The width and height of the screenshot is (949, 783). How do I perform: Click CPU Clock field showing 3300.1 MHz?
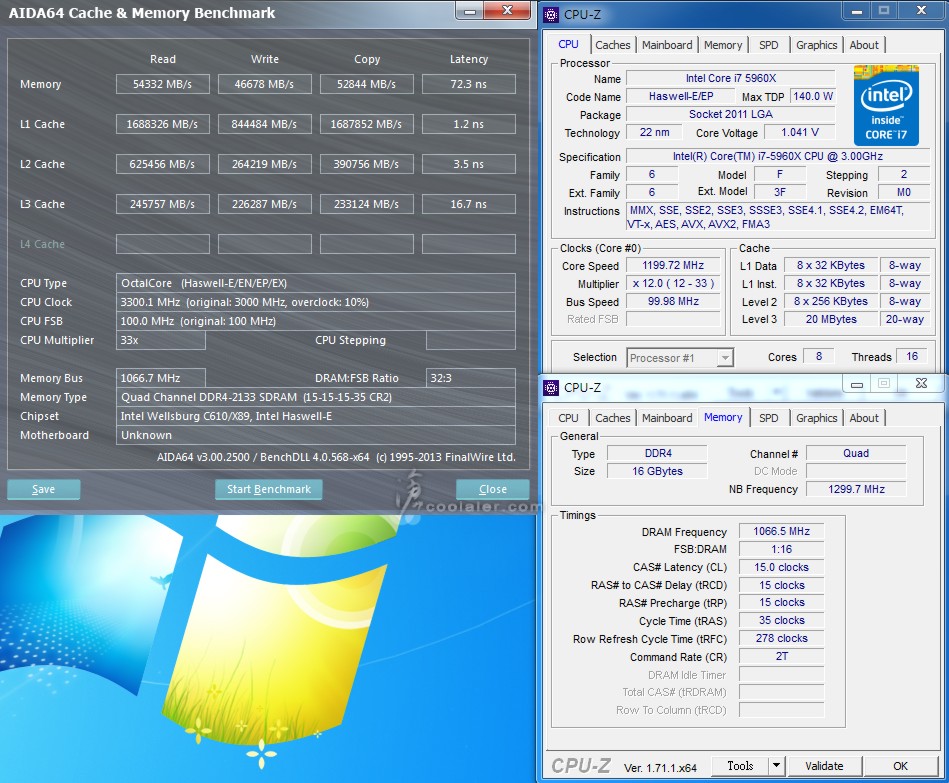(315, 302)
